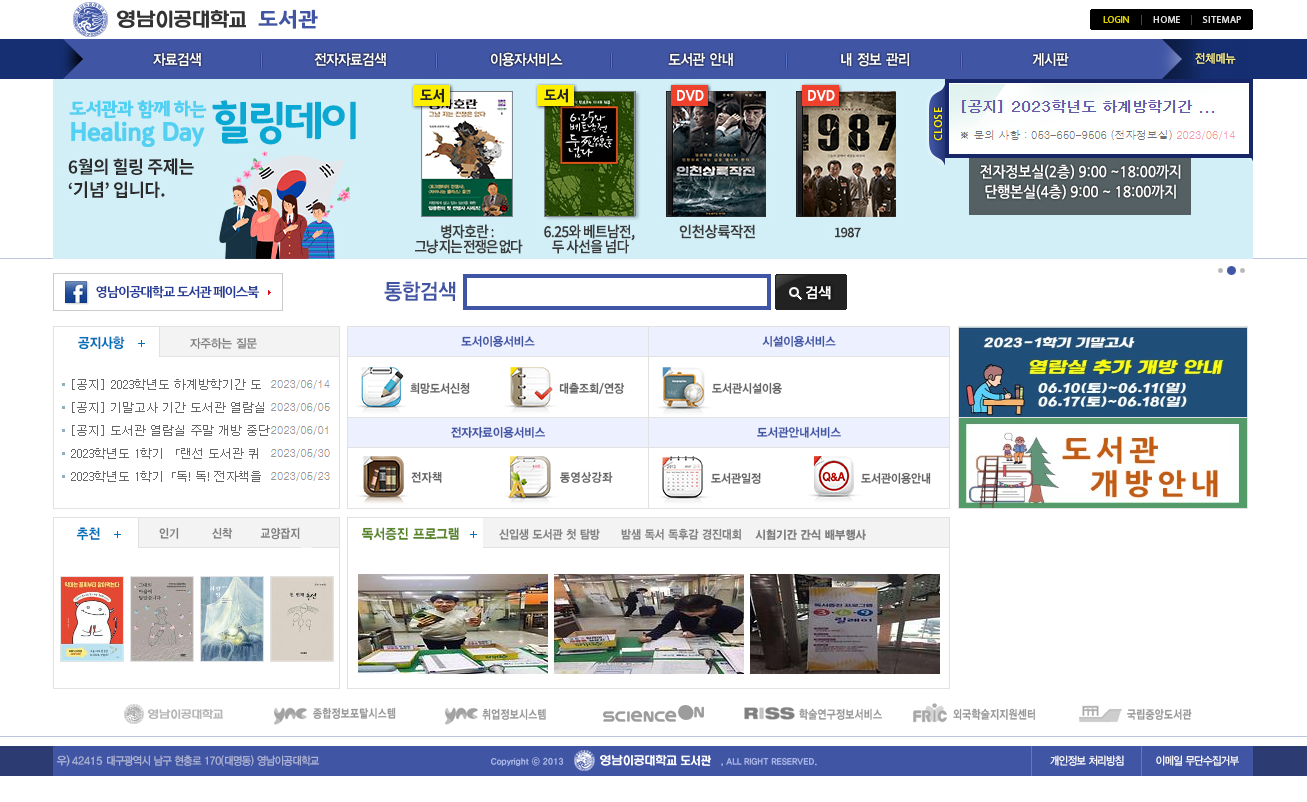Image resolution: width=1307 pixels, height=802 pixels.
Task: Open the library Facebook page icon
Action: pyautogui.click(x=76, y=292)
